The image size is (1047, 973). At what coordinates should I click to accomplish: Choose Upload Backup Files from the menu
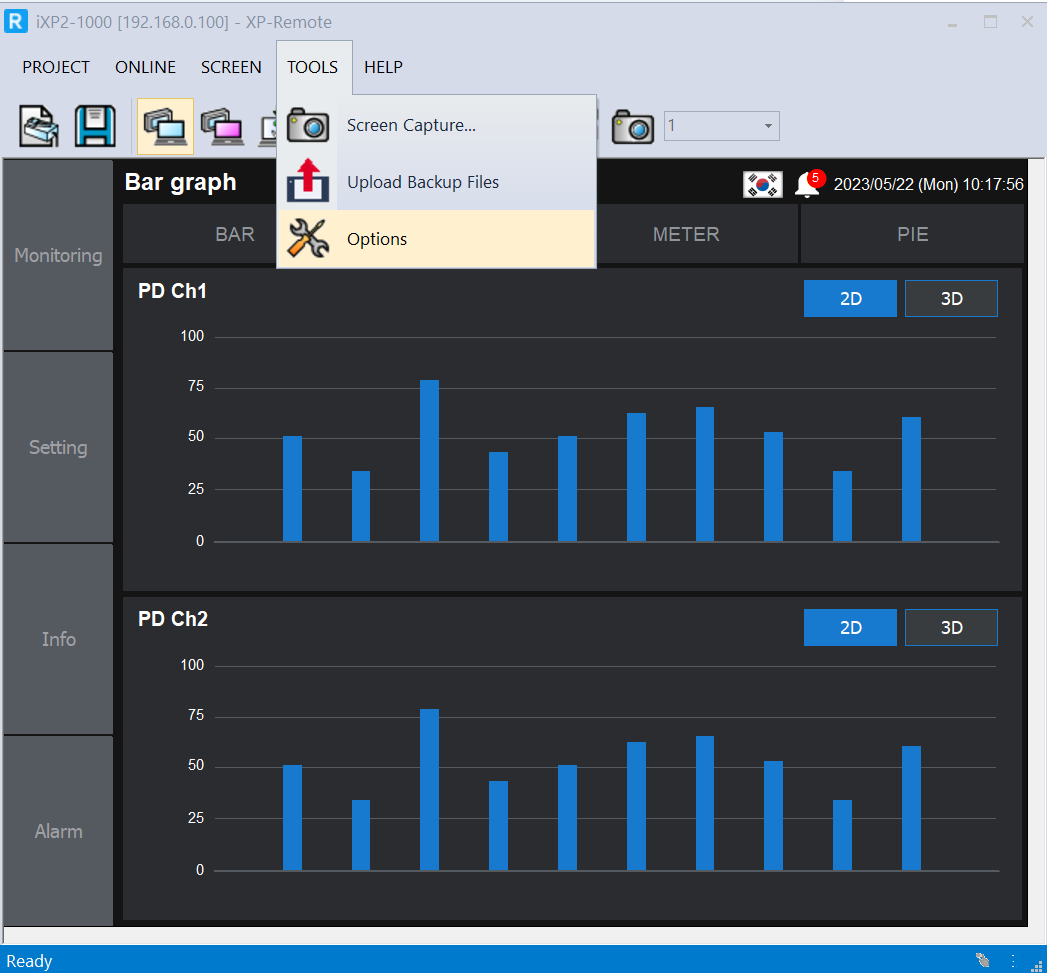point(422,182)
